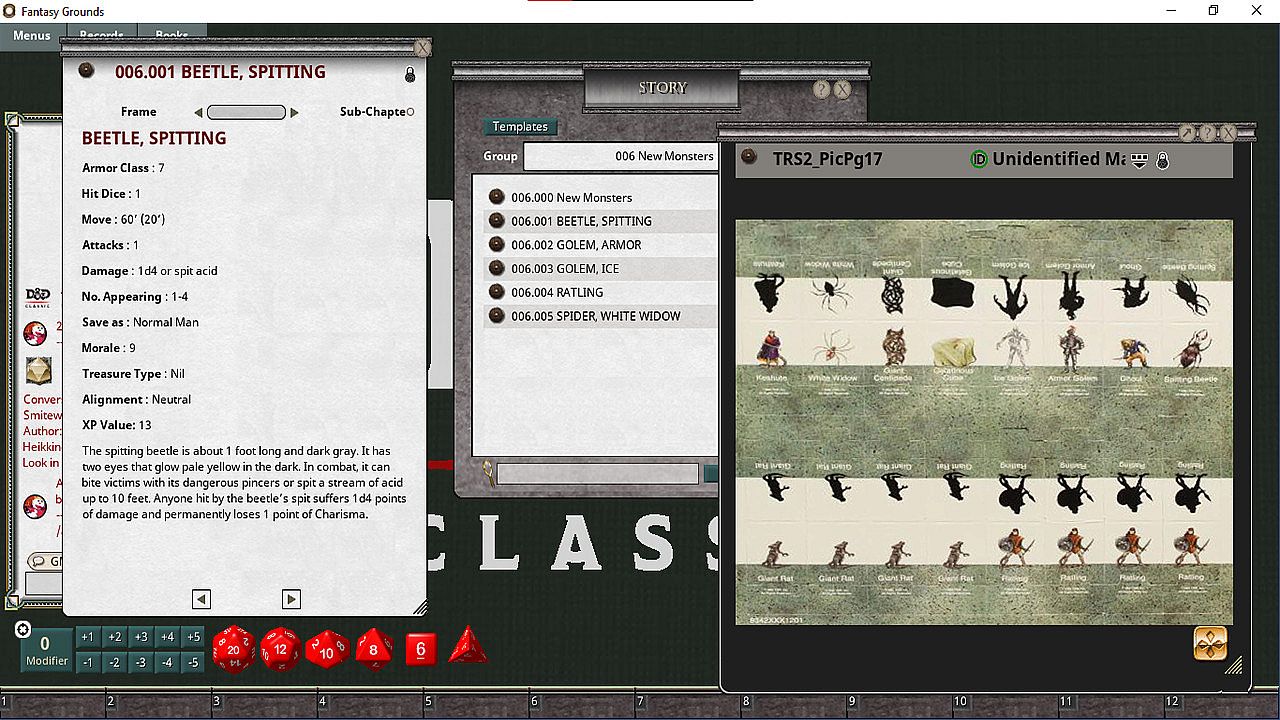Screen dimensions: 1280x720
Task: Open the Group dropdown showing 006 New Monsters
Action: tap(622, 156)
